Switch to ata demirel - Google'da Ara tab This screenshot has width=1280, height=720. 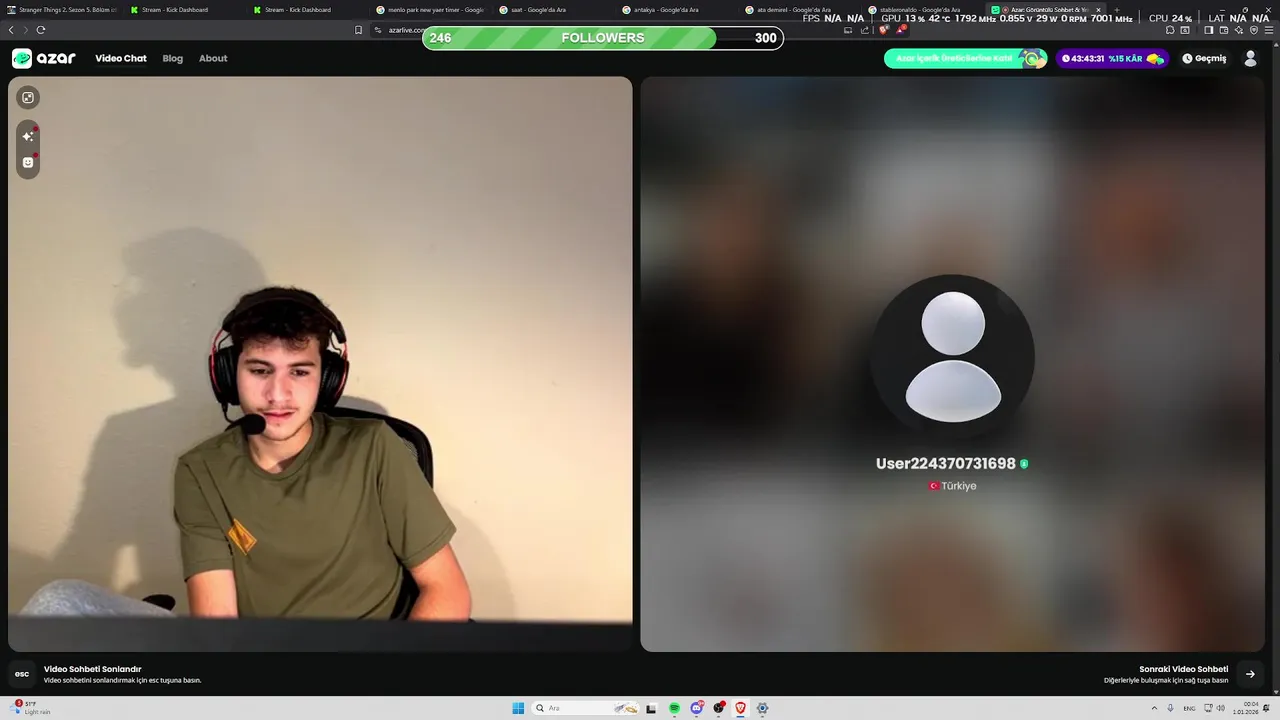799,10
